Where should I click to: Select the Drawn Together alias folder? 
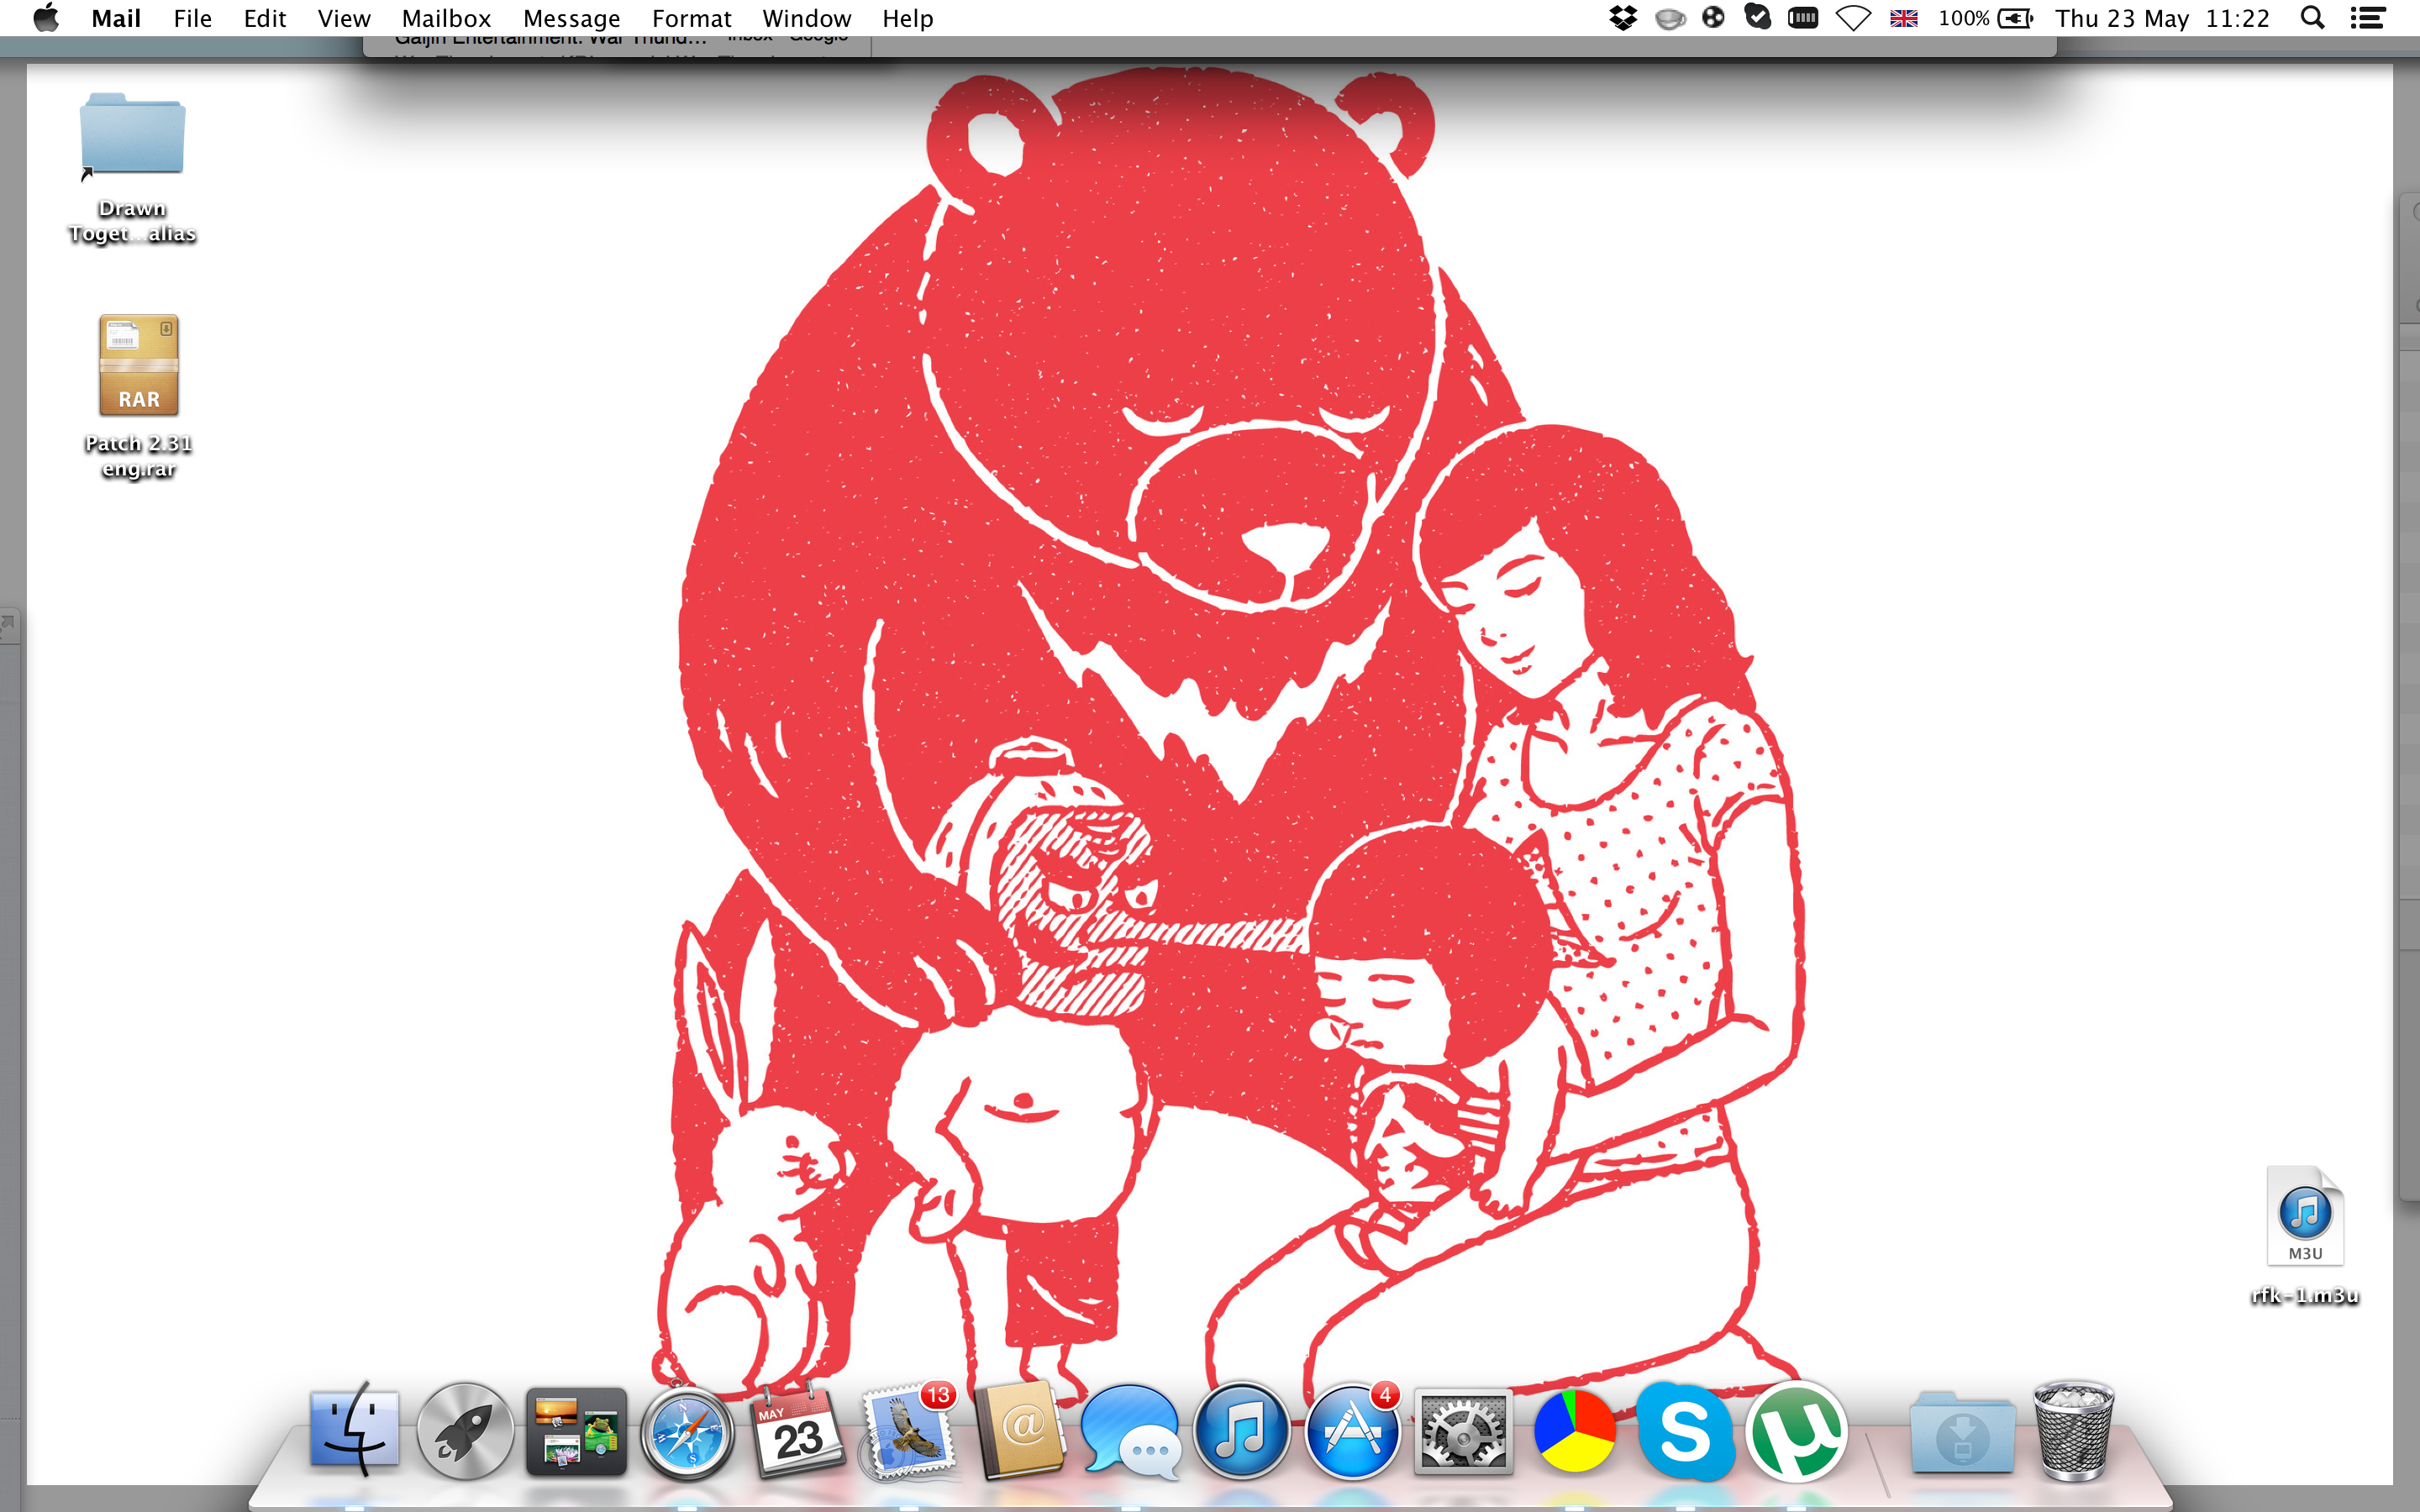point(132,168)
